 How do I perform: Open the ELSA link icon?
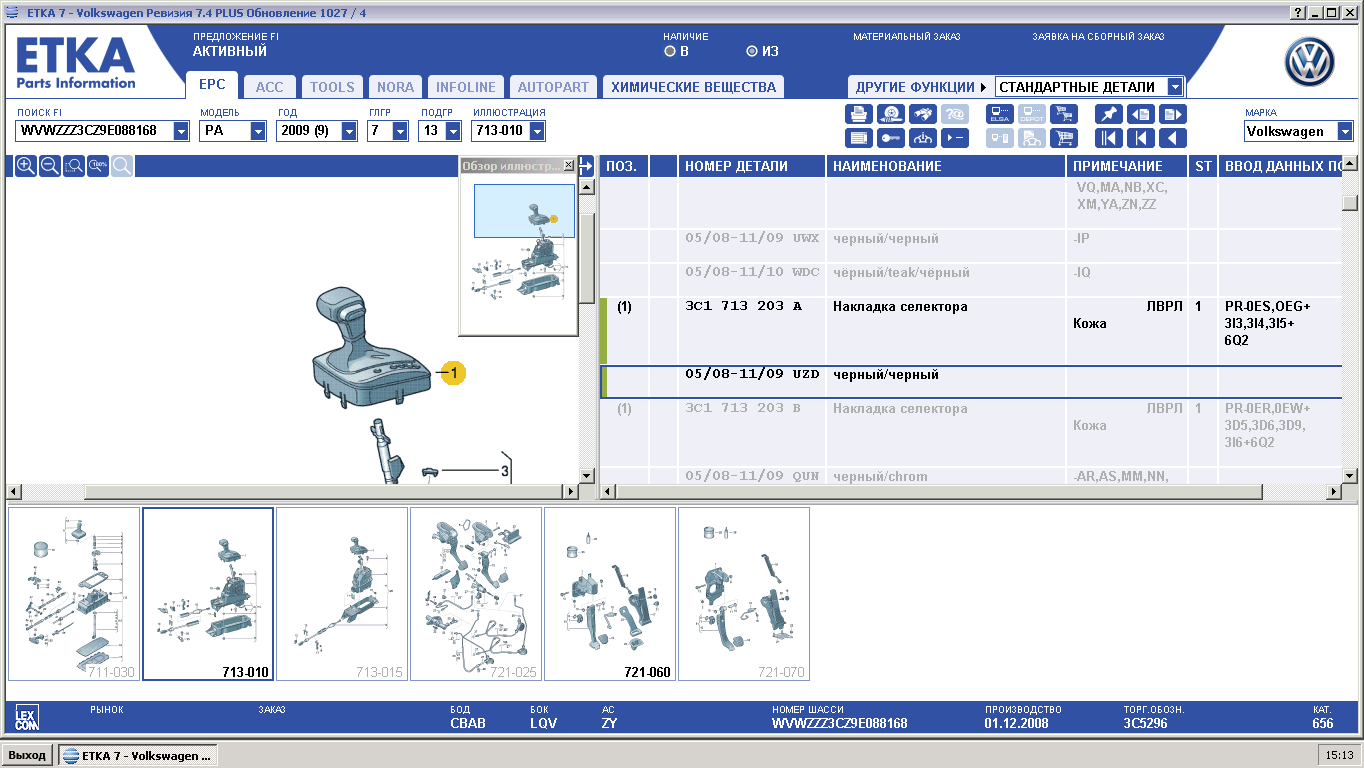tap(1000, 114)
